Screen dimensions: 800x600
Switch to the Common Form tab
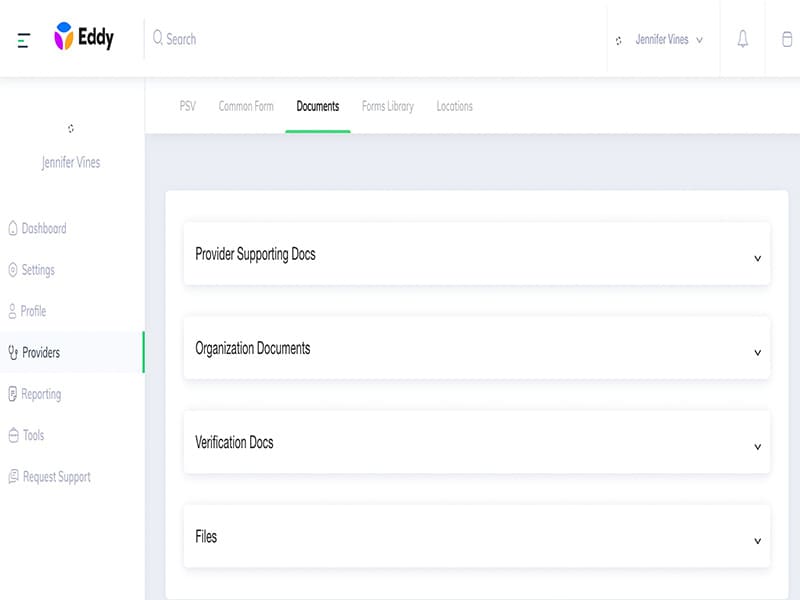[246, 106]
